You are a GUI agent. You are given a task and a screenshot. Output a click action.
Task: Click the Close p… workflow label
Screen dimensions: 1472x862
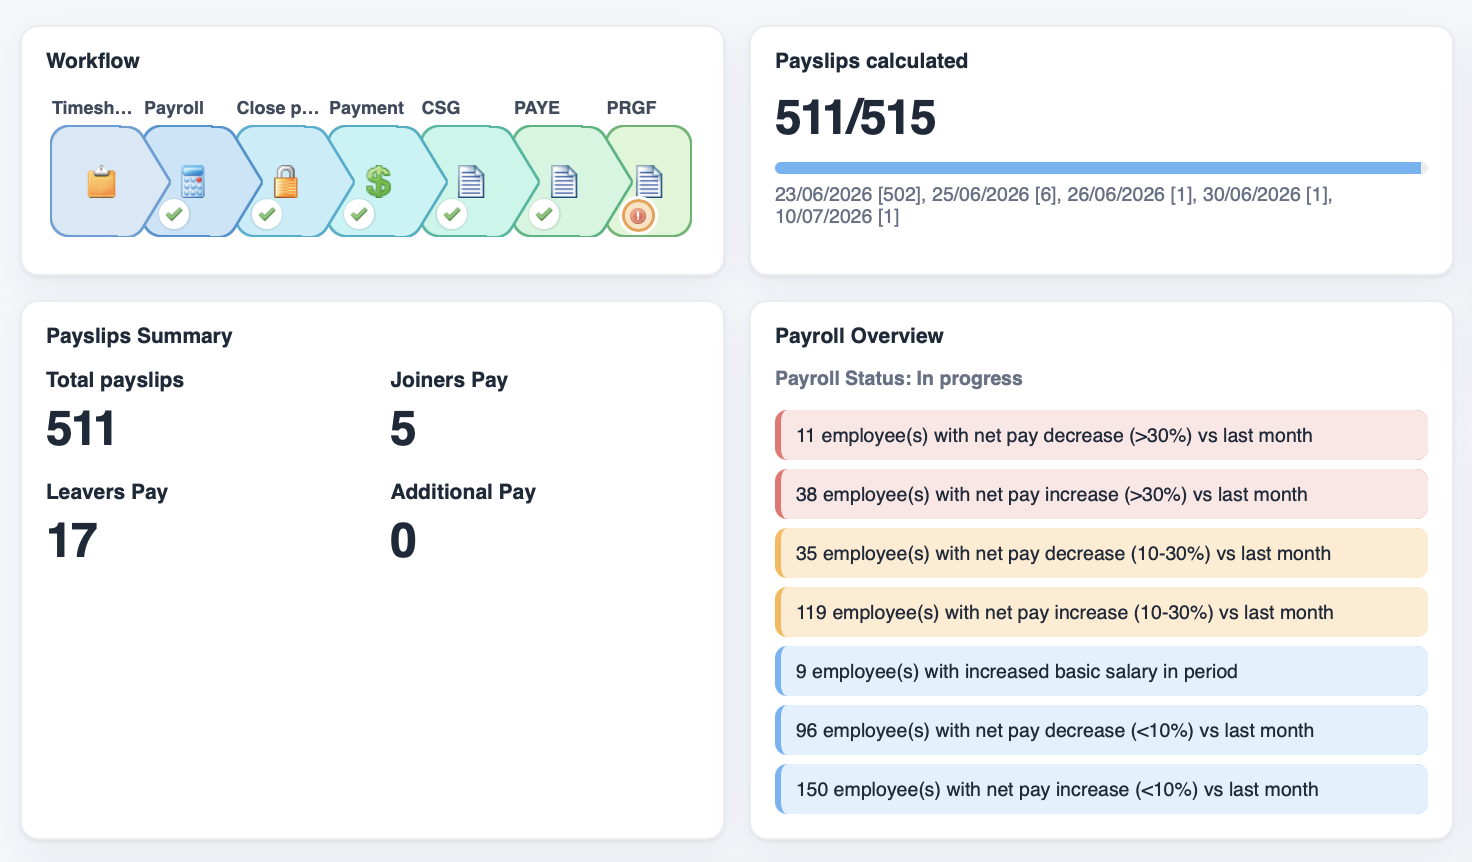[x=278, y=108]
